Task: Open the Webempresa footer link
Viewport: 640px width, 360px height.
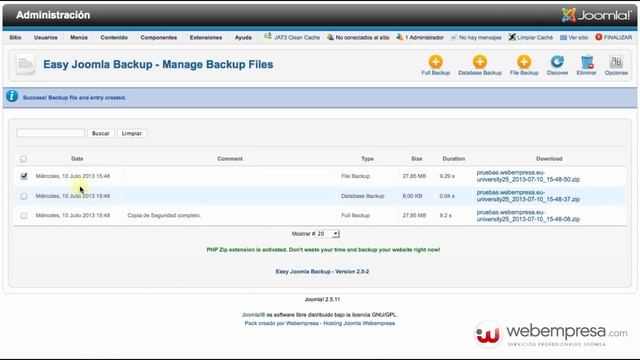Action: (x=302, y=323)
